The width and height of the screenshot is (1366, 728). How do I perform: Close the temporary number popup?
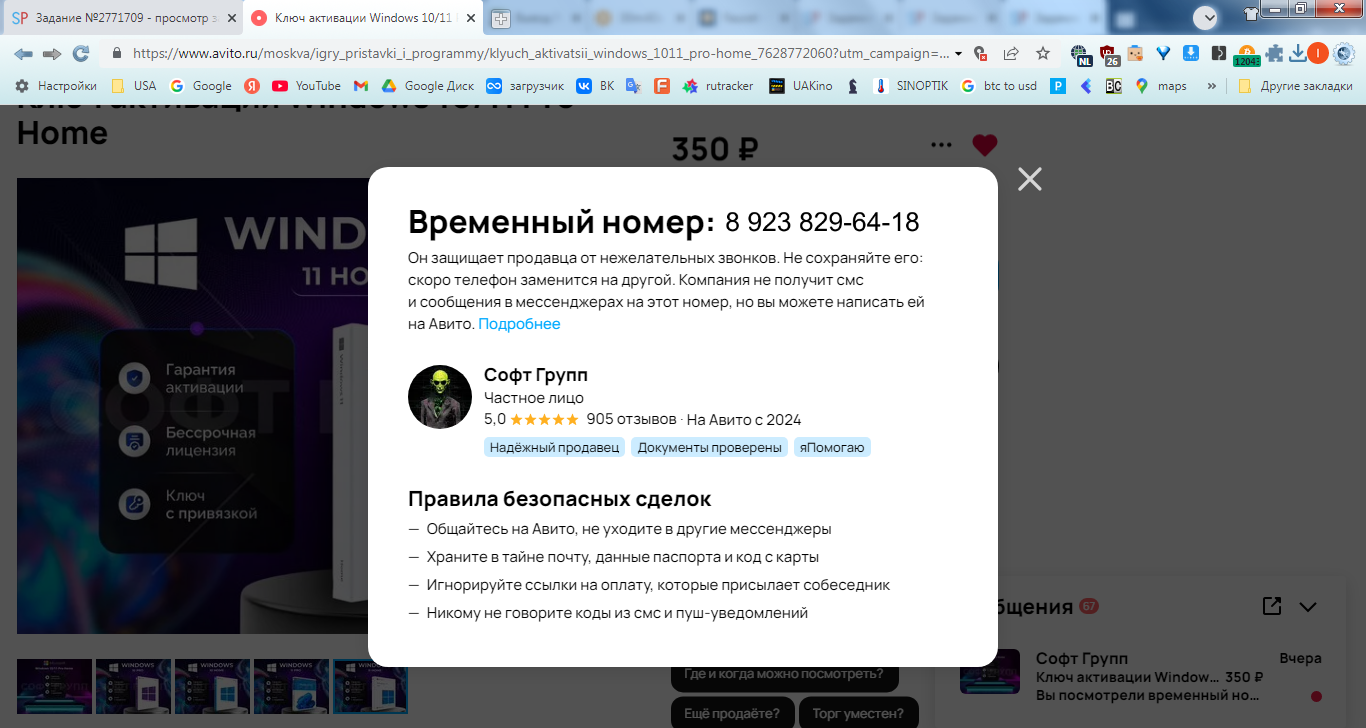point(1030,179)
